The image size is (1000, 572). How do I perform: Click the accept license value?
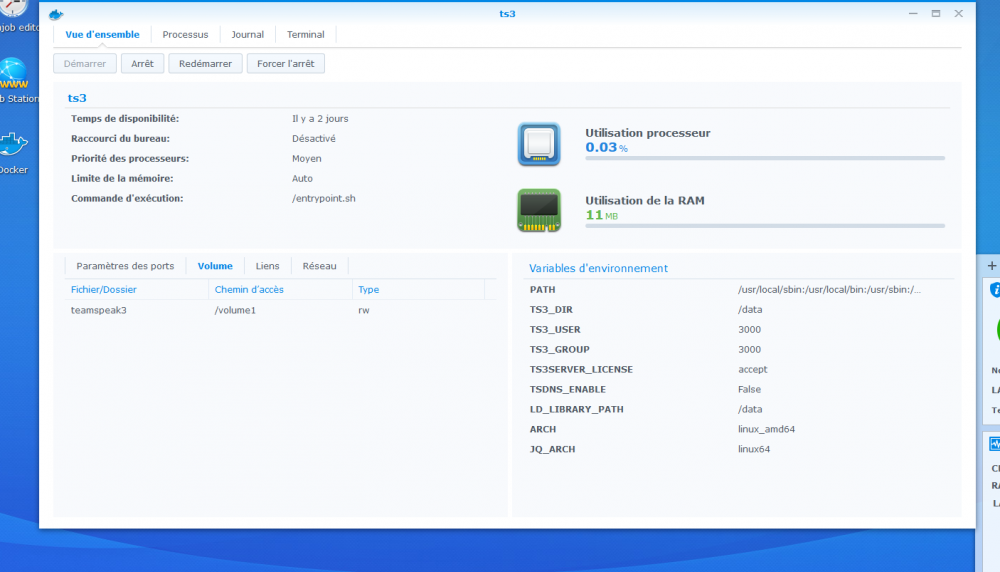click(753, 369)
